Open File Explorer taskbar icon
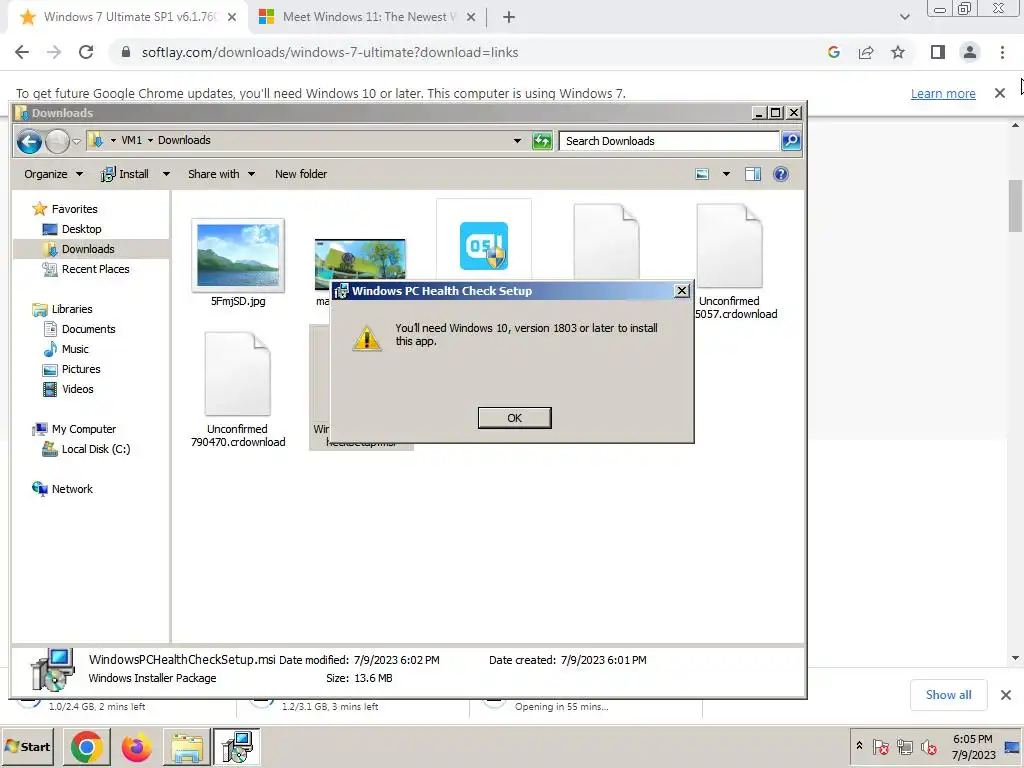 tap(187, 747)
